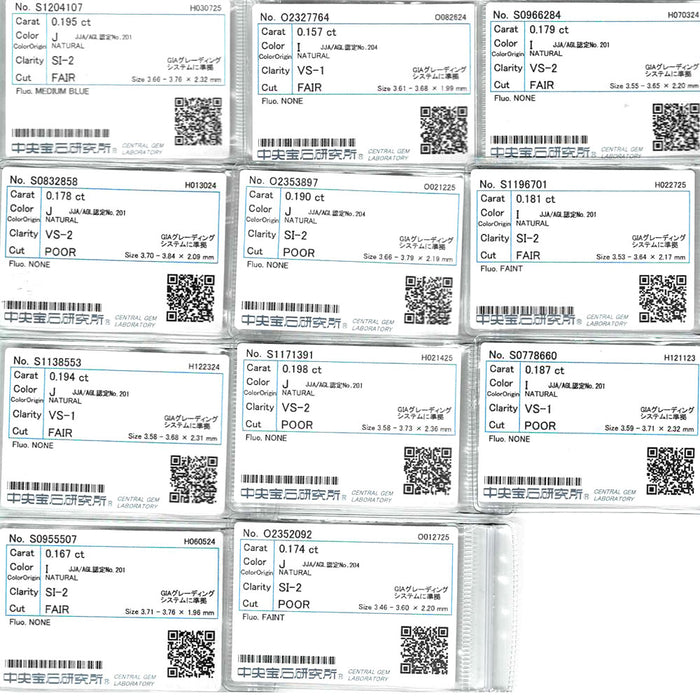
Task: Select the text "No. O2352092"
Action: click(x=277, y=533)
